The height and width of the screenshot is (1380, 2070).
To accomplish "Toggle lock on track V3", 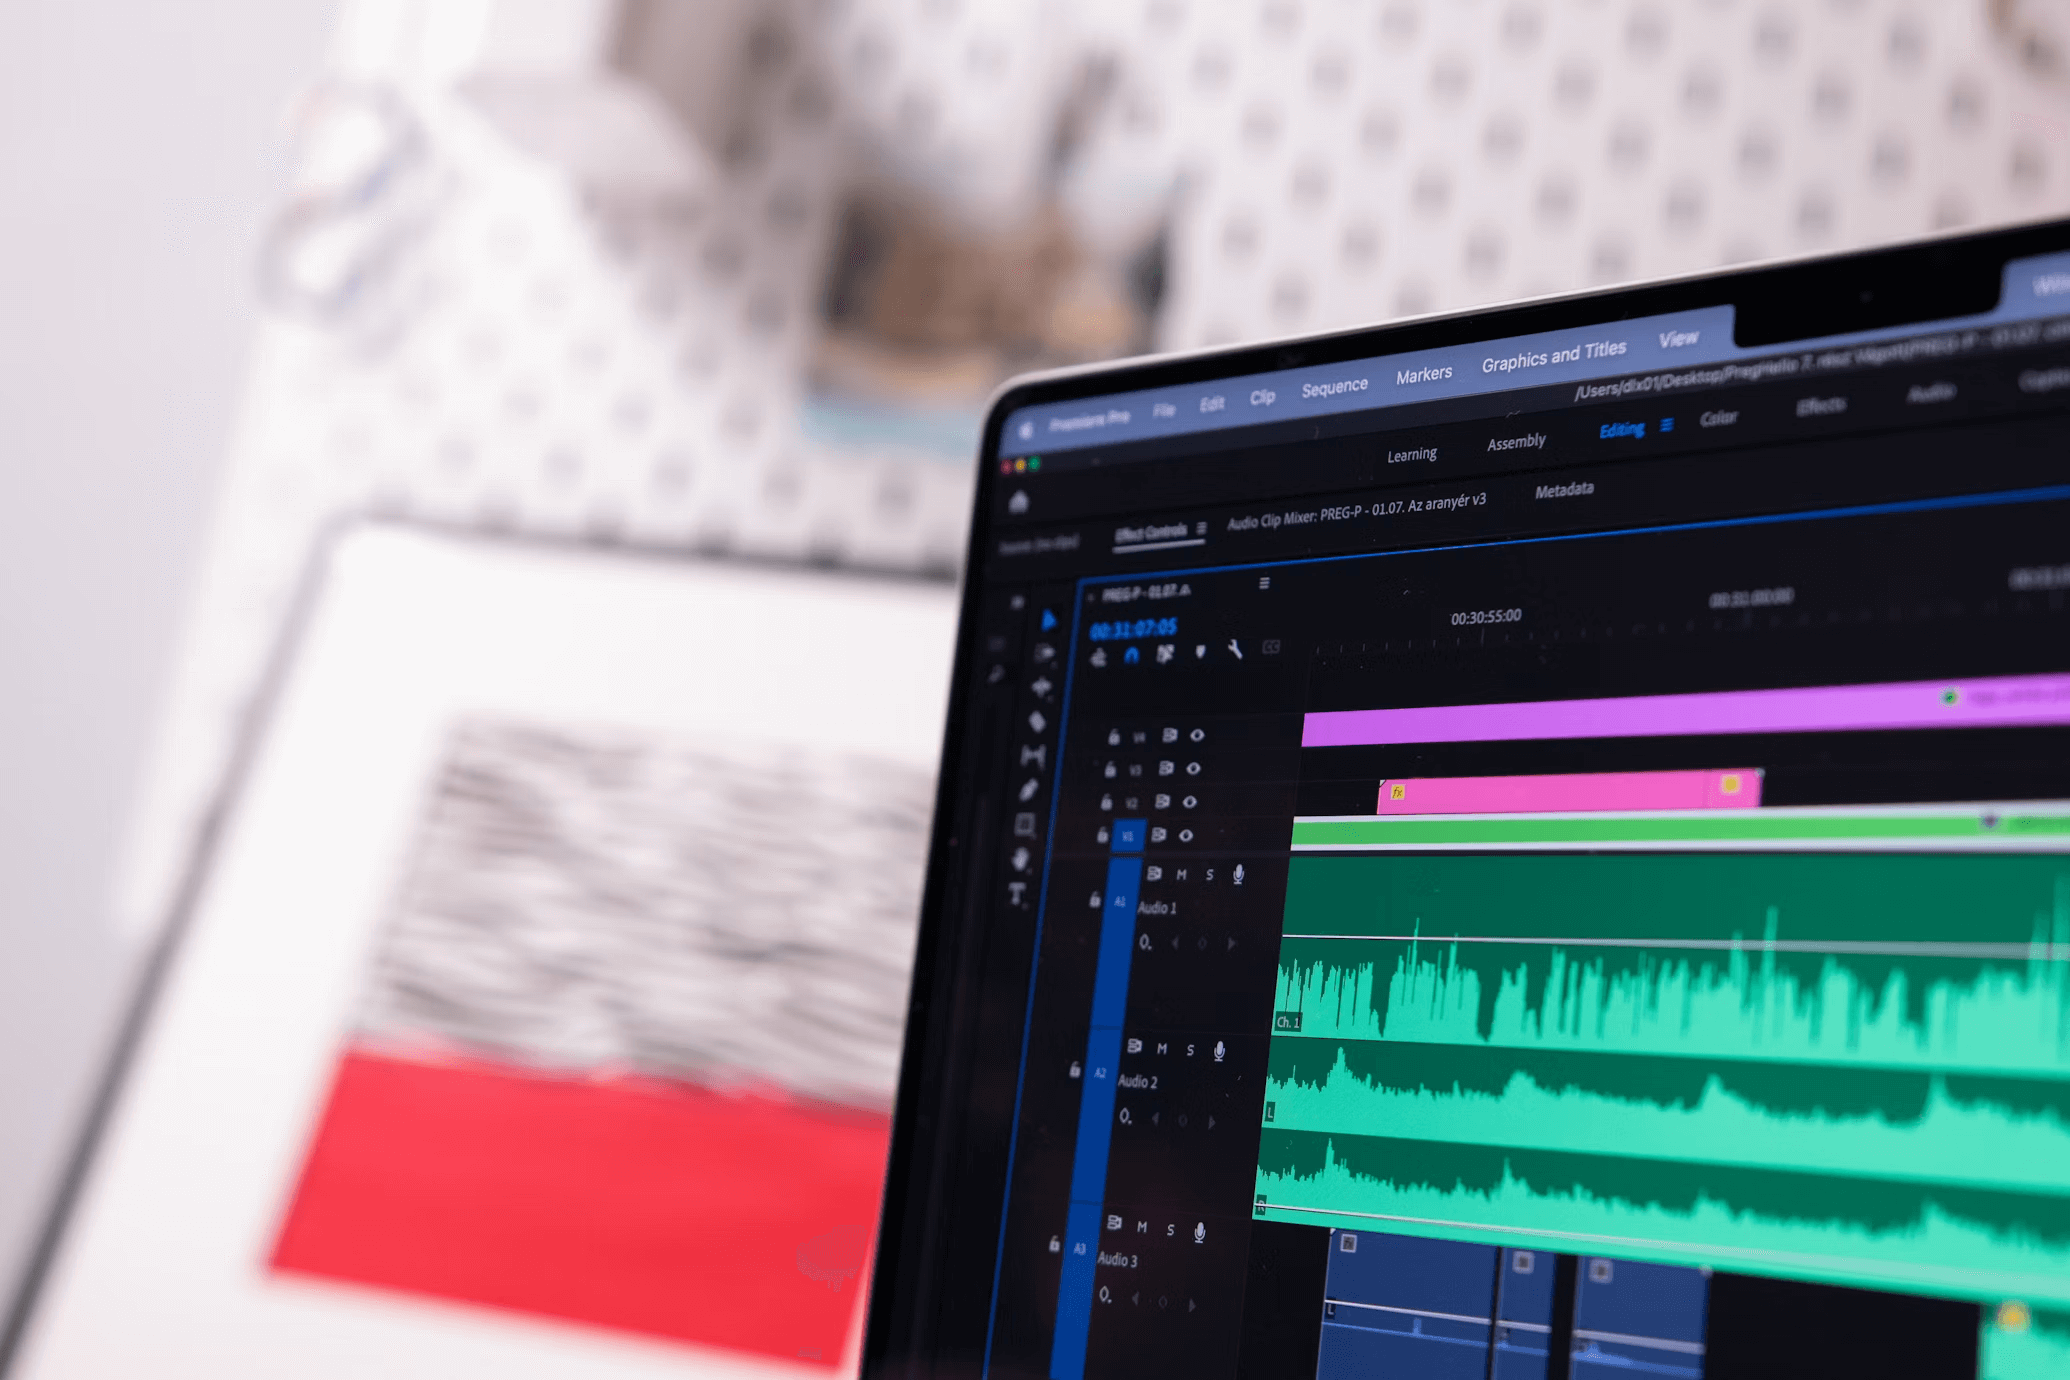I will click(x=1110, y=770).
